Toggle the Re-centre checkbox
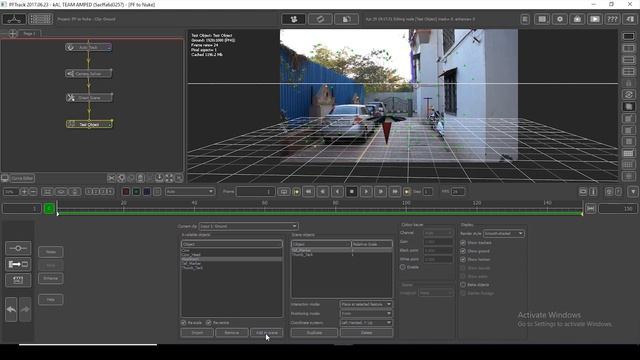The image size is (640, 360). [209, 322]
